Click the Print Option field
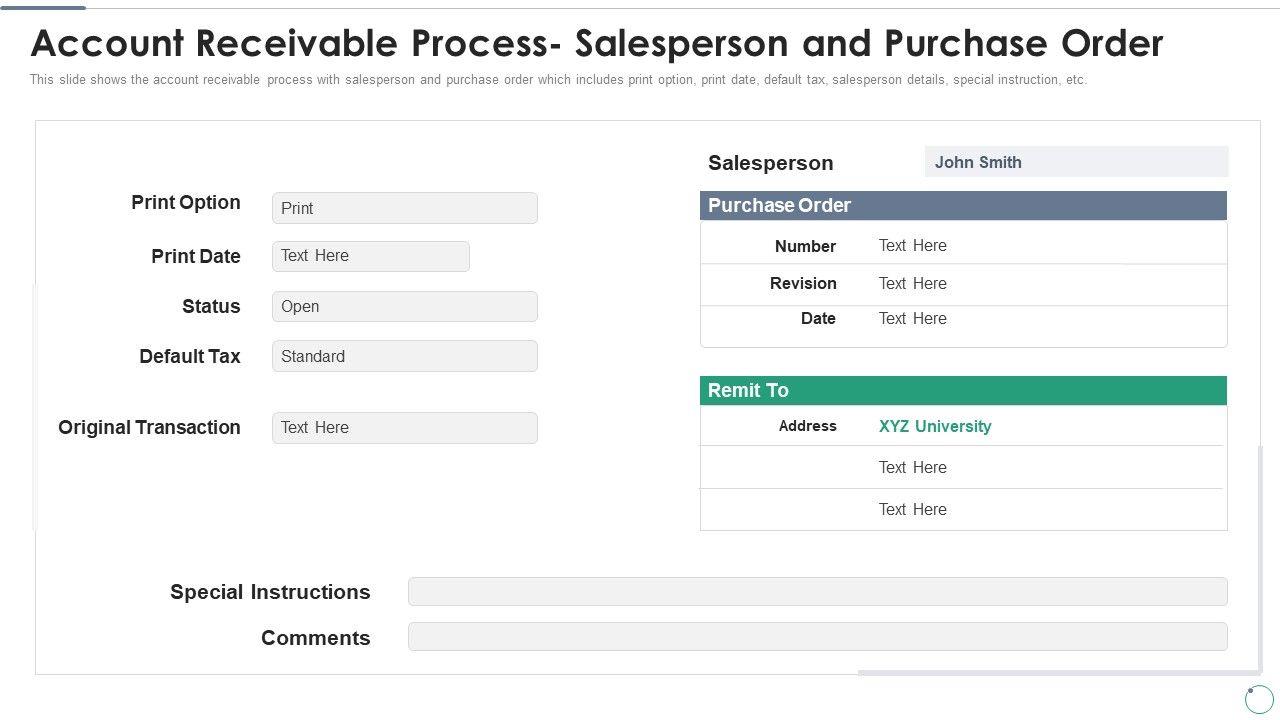Image resolution: width=1280 pixels, height=720 pixels. pyautogui.click(x=404, y=208)
